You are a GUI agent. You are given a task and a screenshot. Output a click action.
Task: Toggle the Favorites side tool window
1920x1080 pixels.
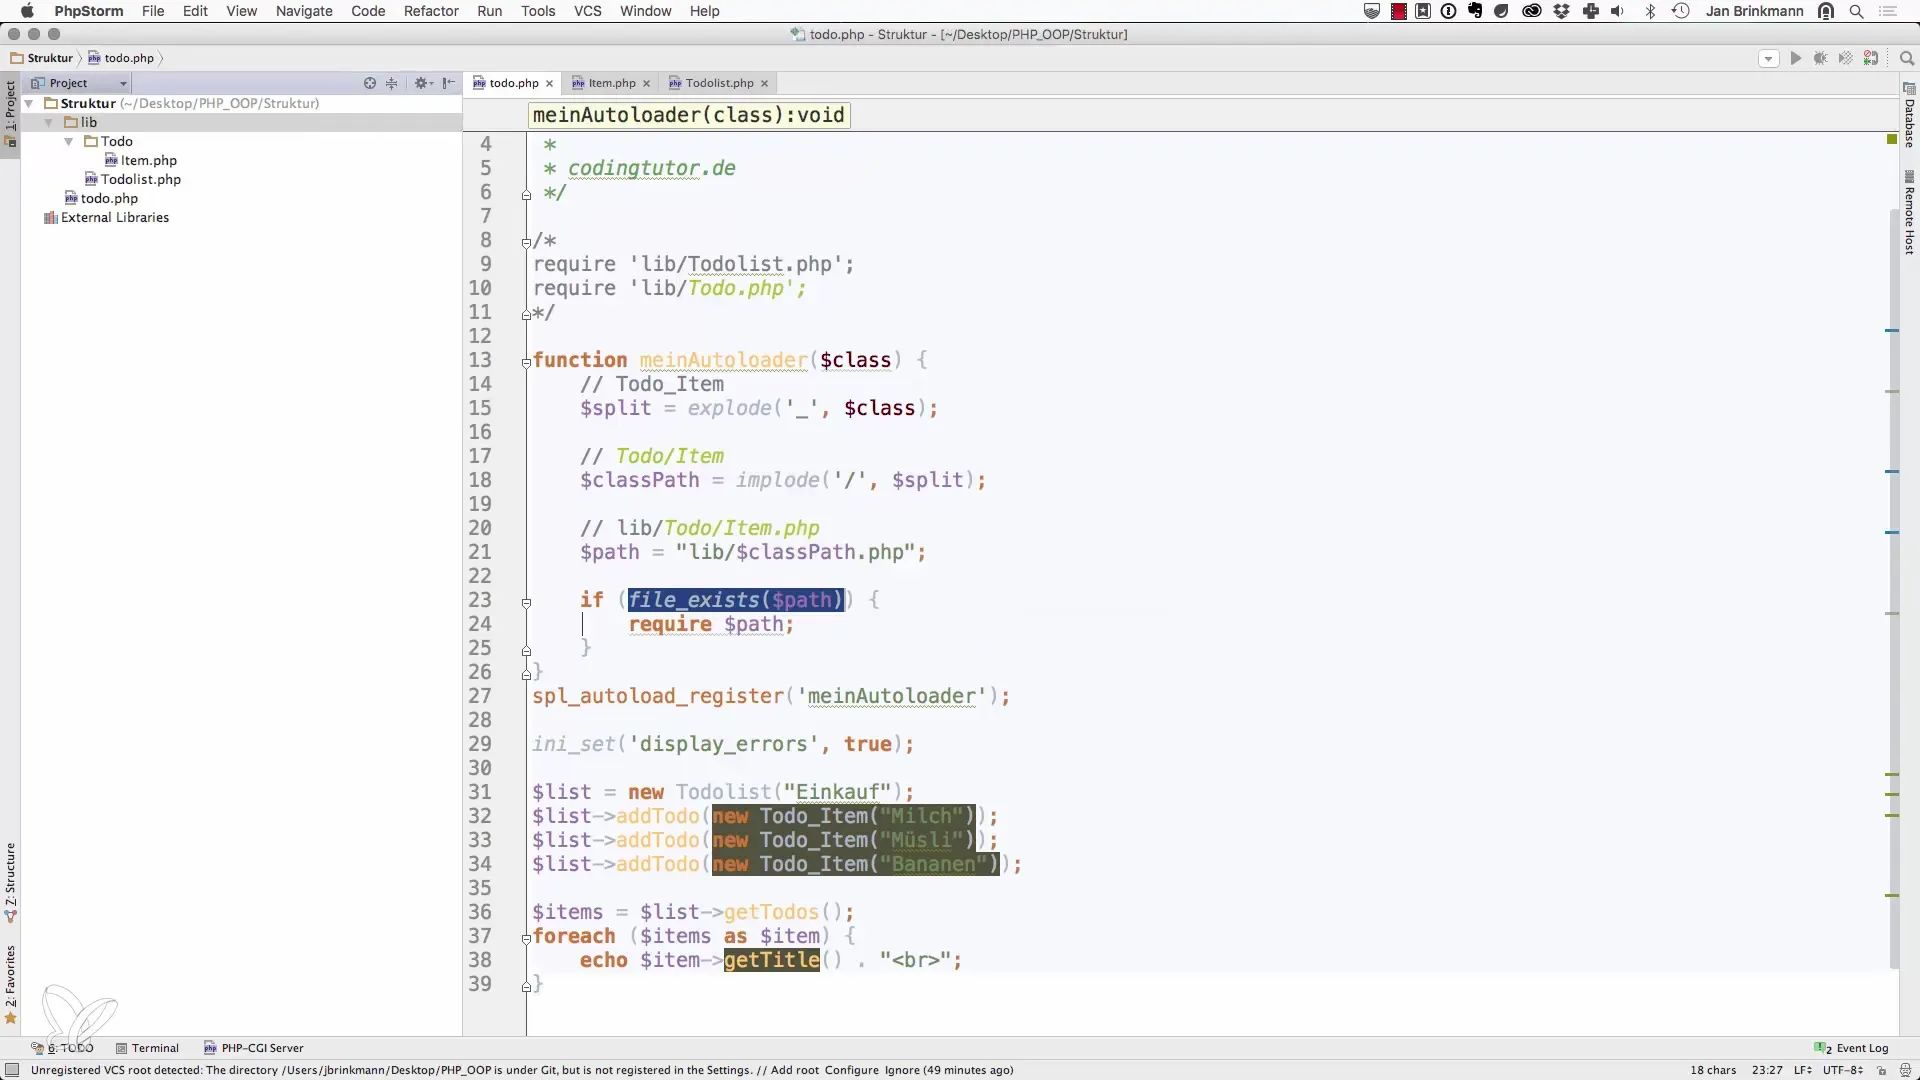(10, 985)
